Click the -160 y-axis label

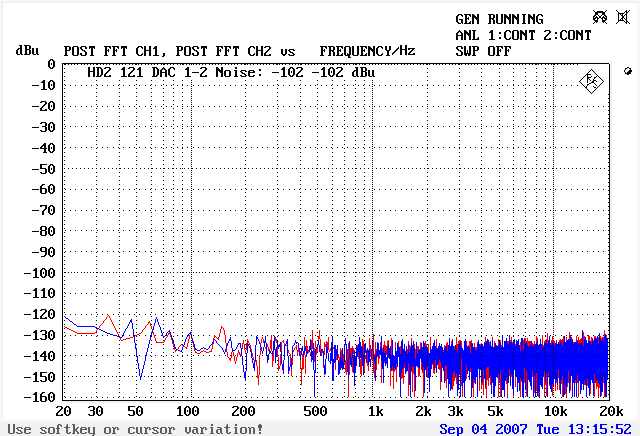click(x=40, y=397)
